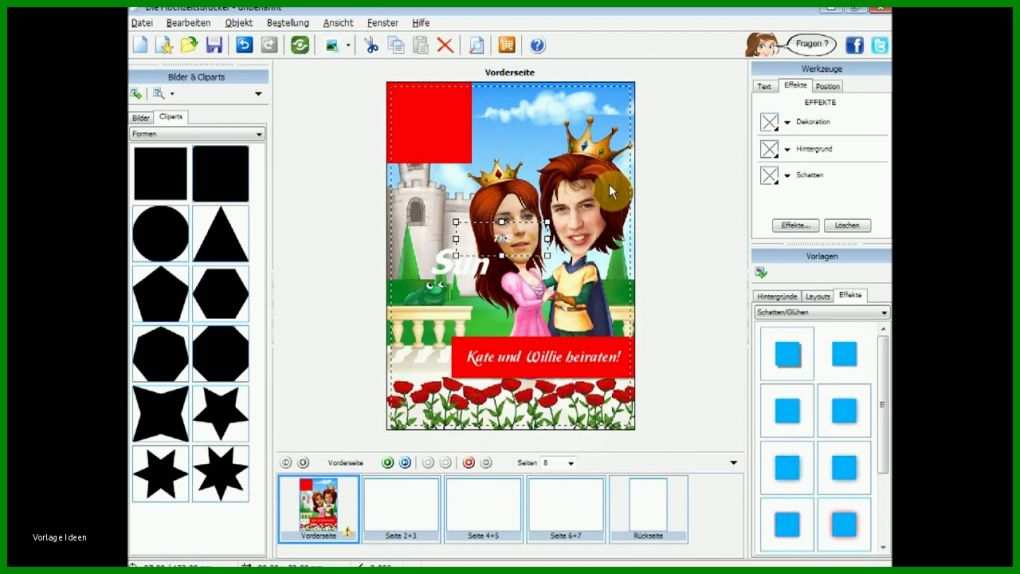Open a file with the folder icon

point(189,45)
